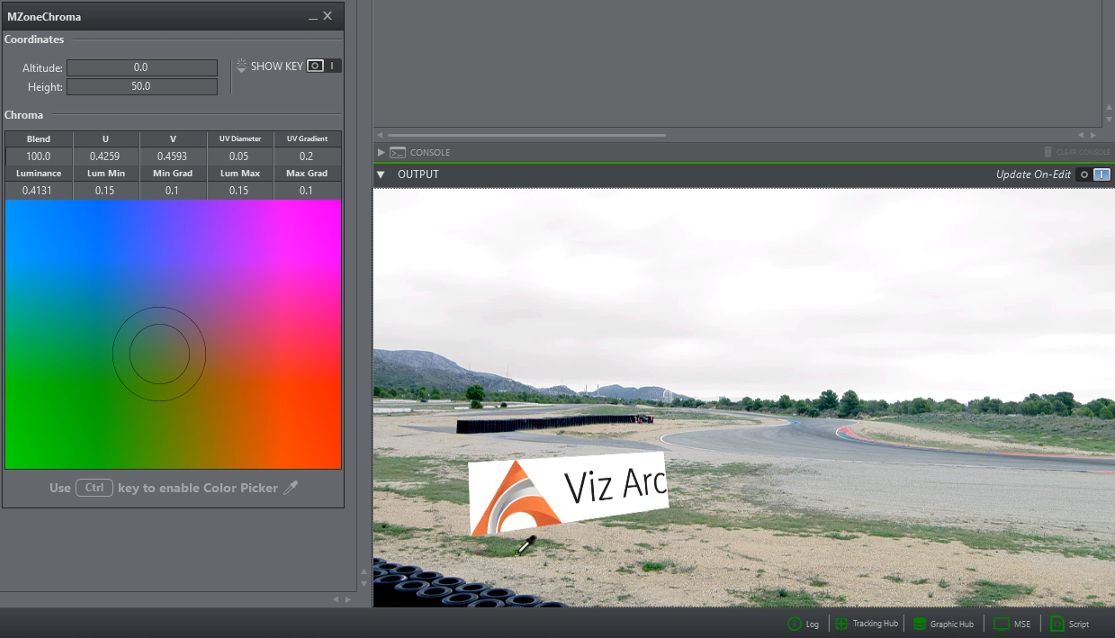
Task: Click the console terminal icon
Action: click(398, 153)
